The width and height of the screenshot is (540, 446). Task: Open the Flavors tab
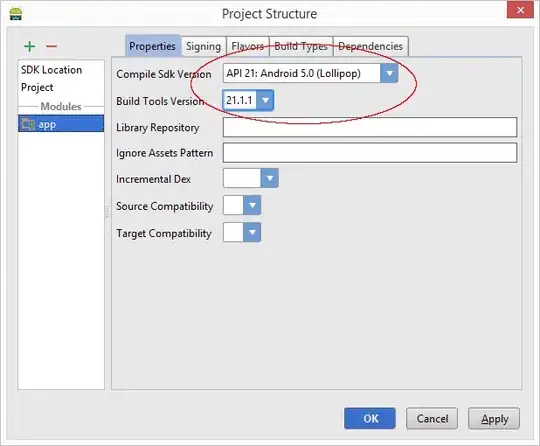(x=247, y=46)
